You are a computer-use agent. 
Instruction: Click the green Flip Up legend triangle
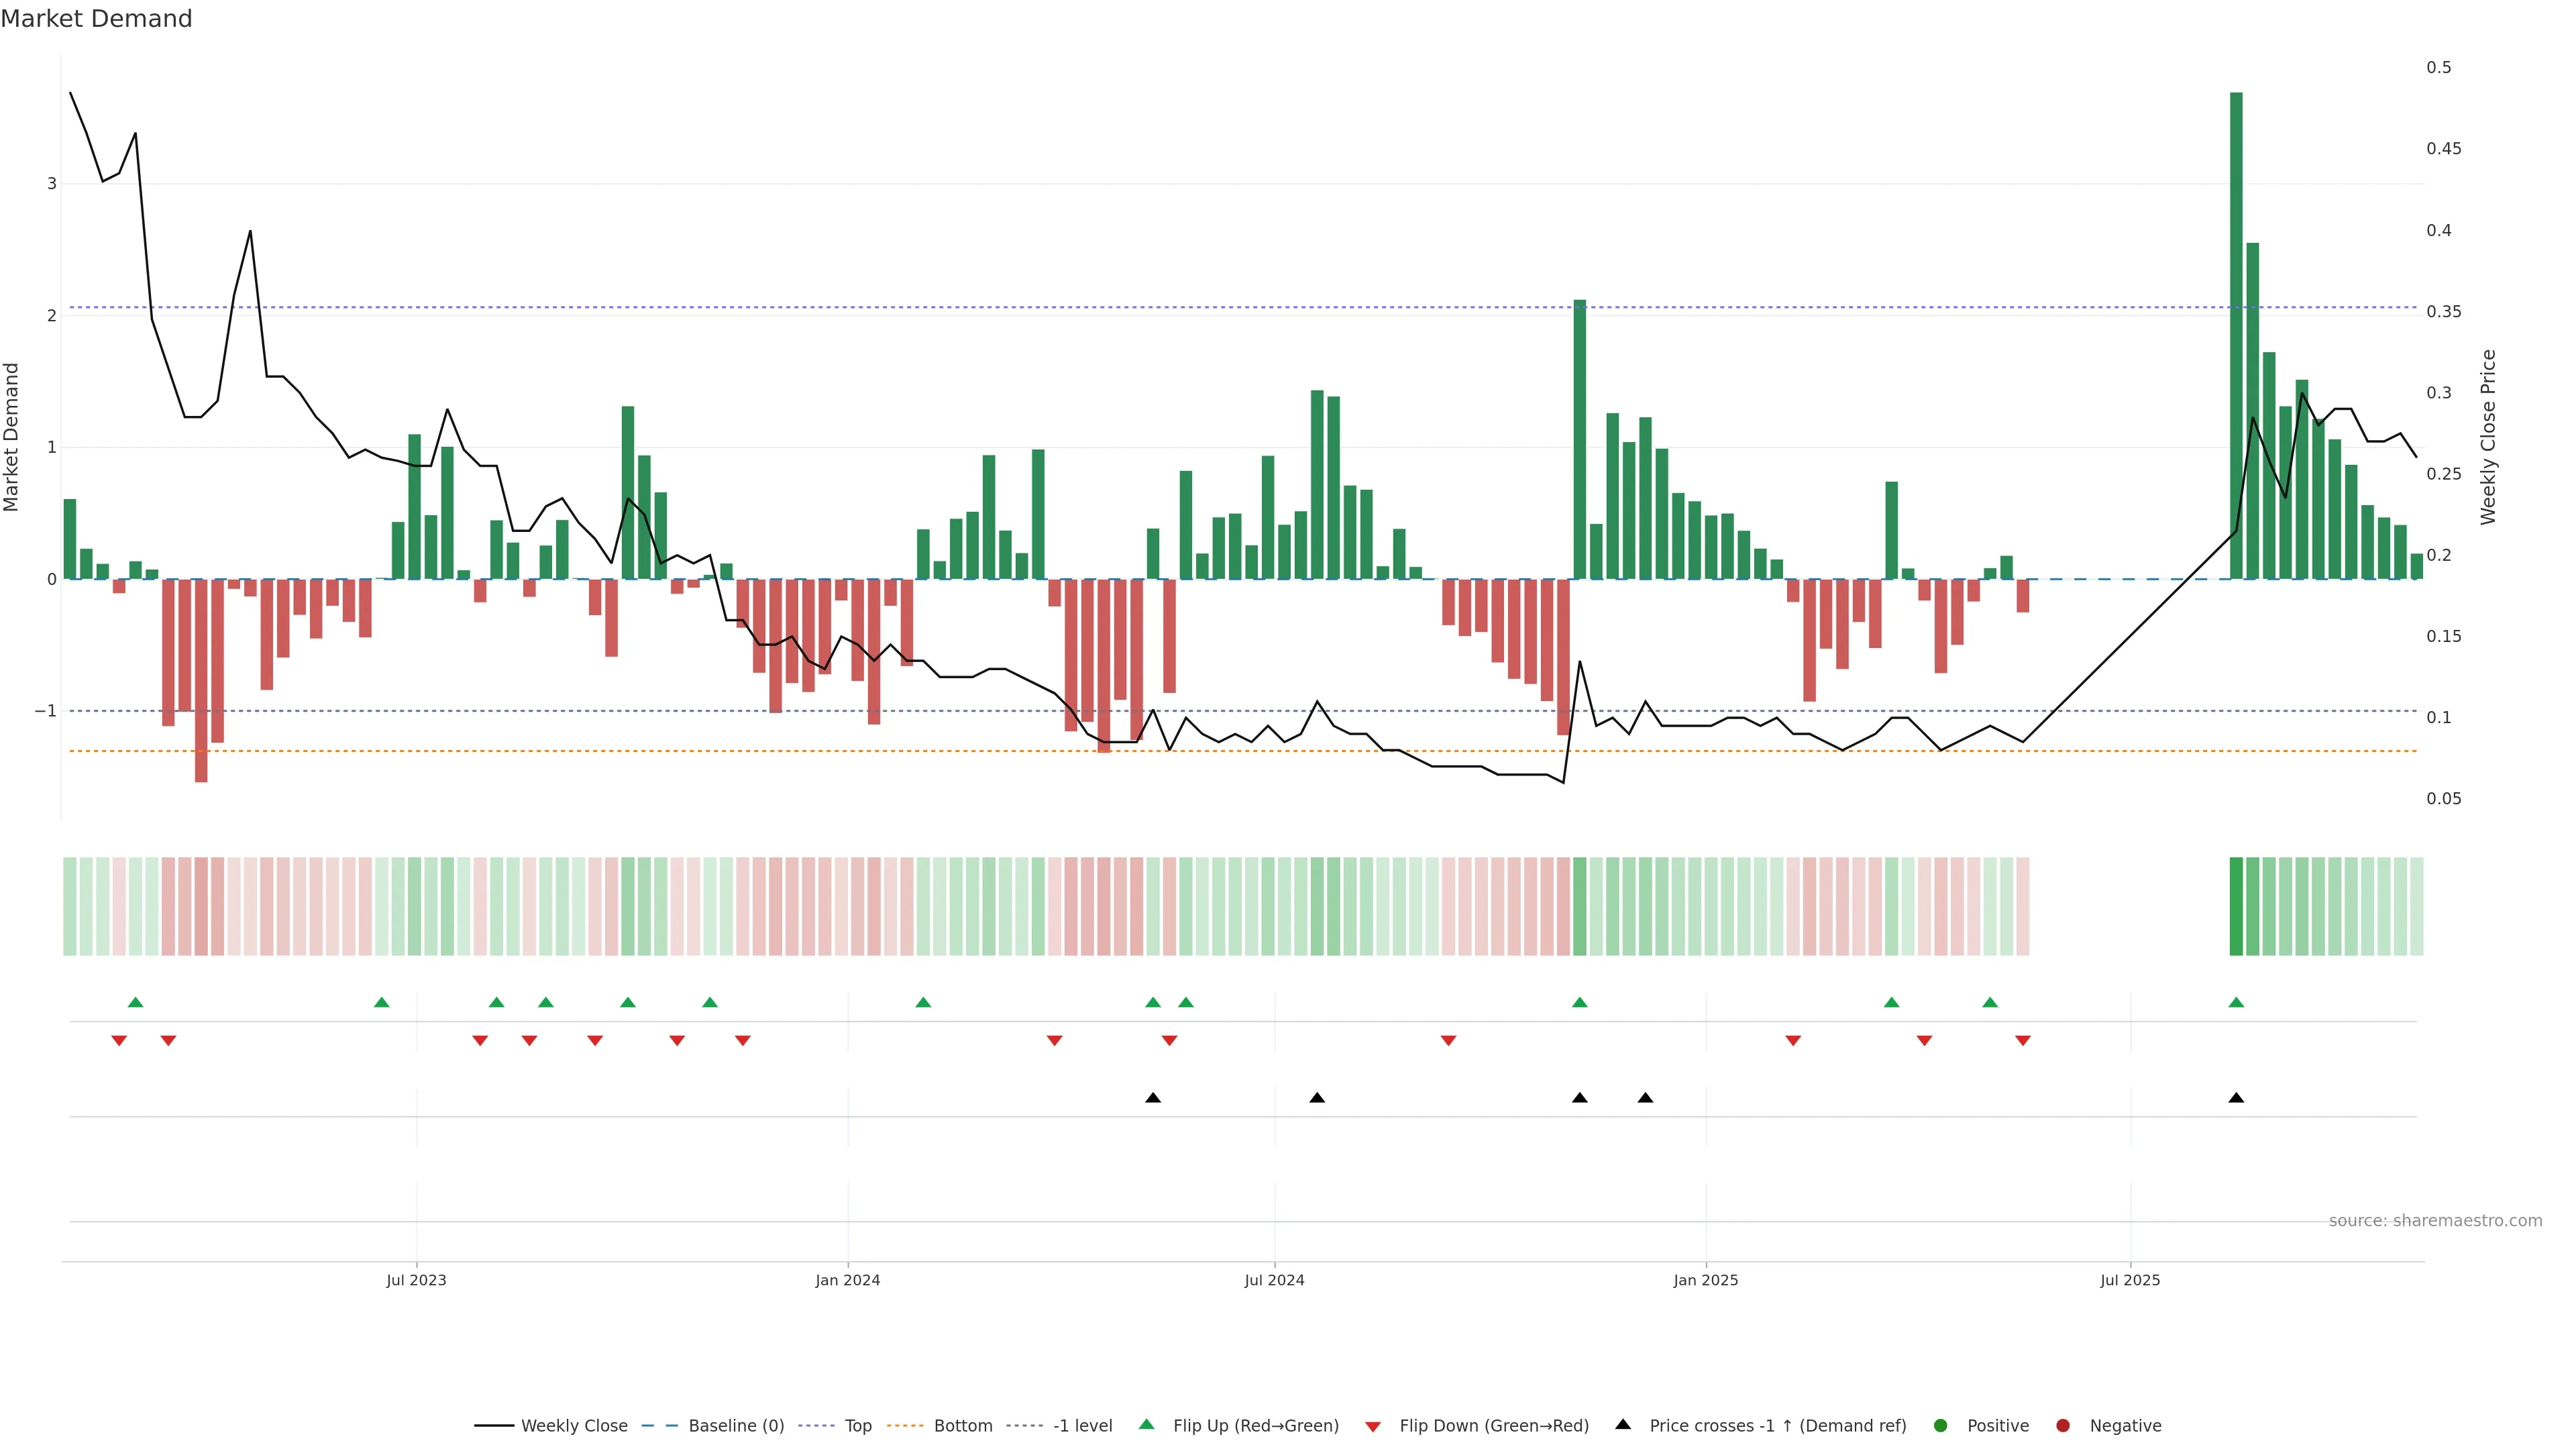tap(1146, 1425)
